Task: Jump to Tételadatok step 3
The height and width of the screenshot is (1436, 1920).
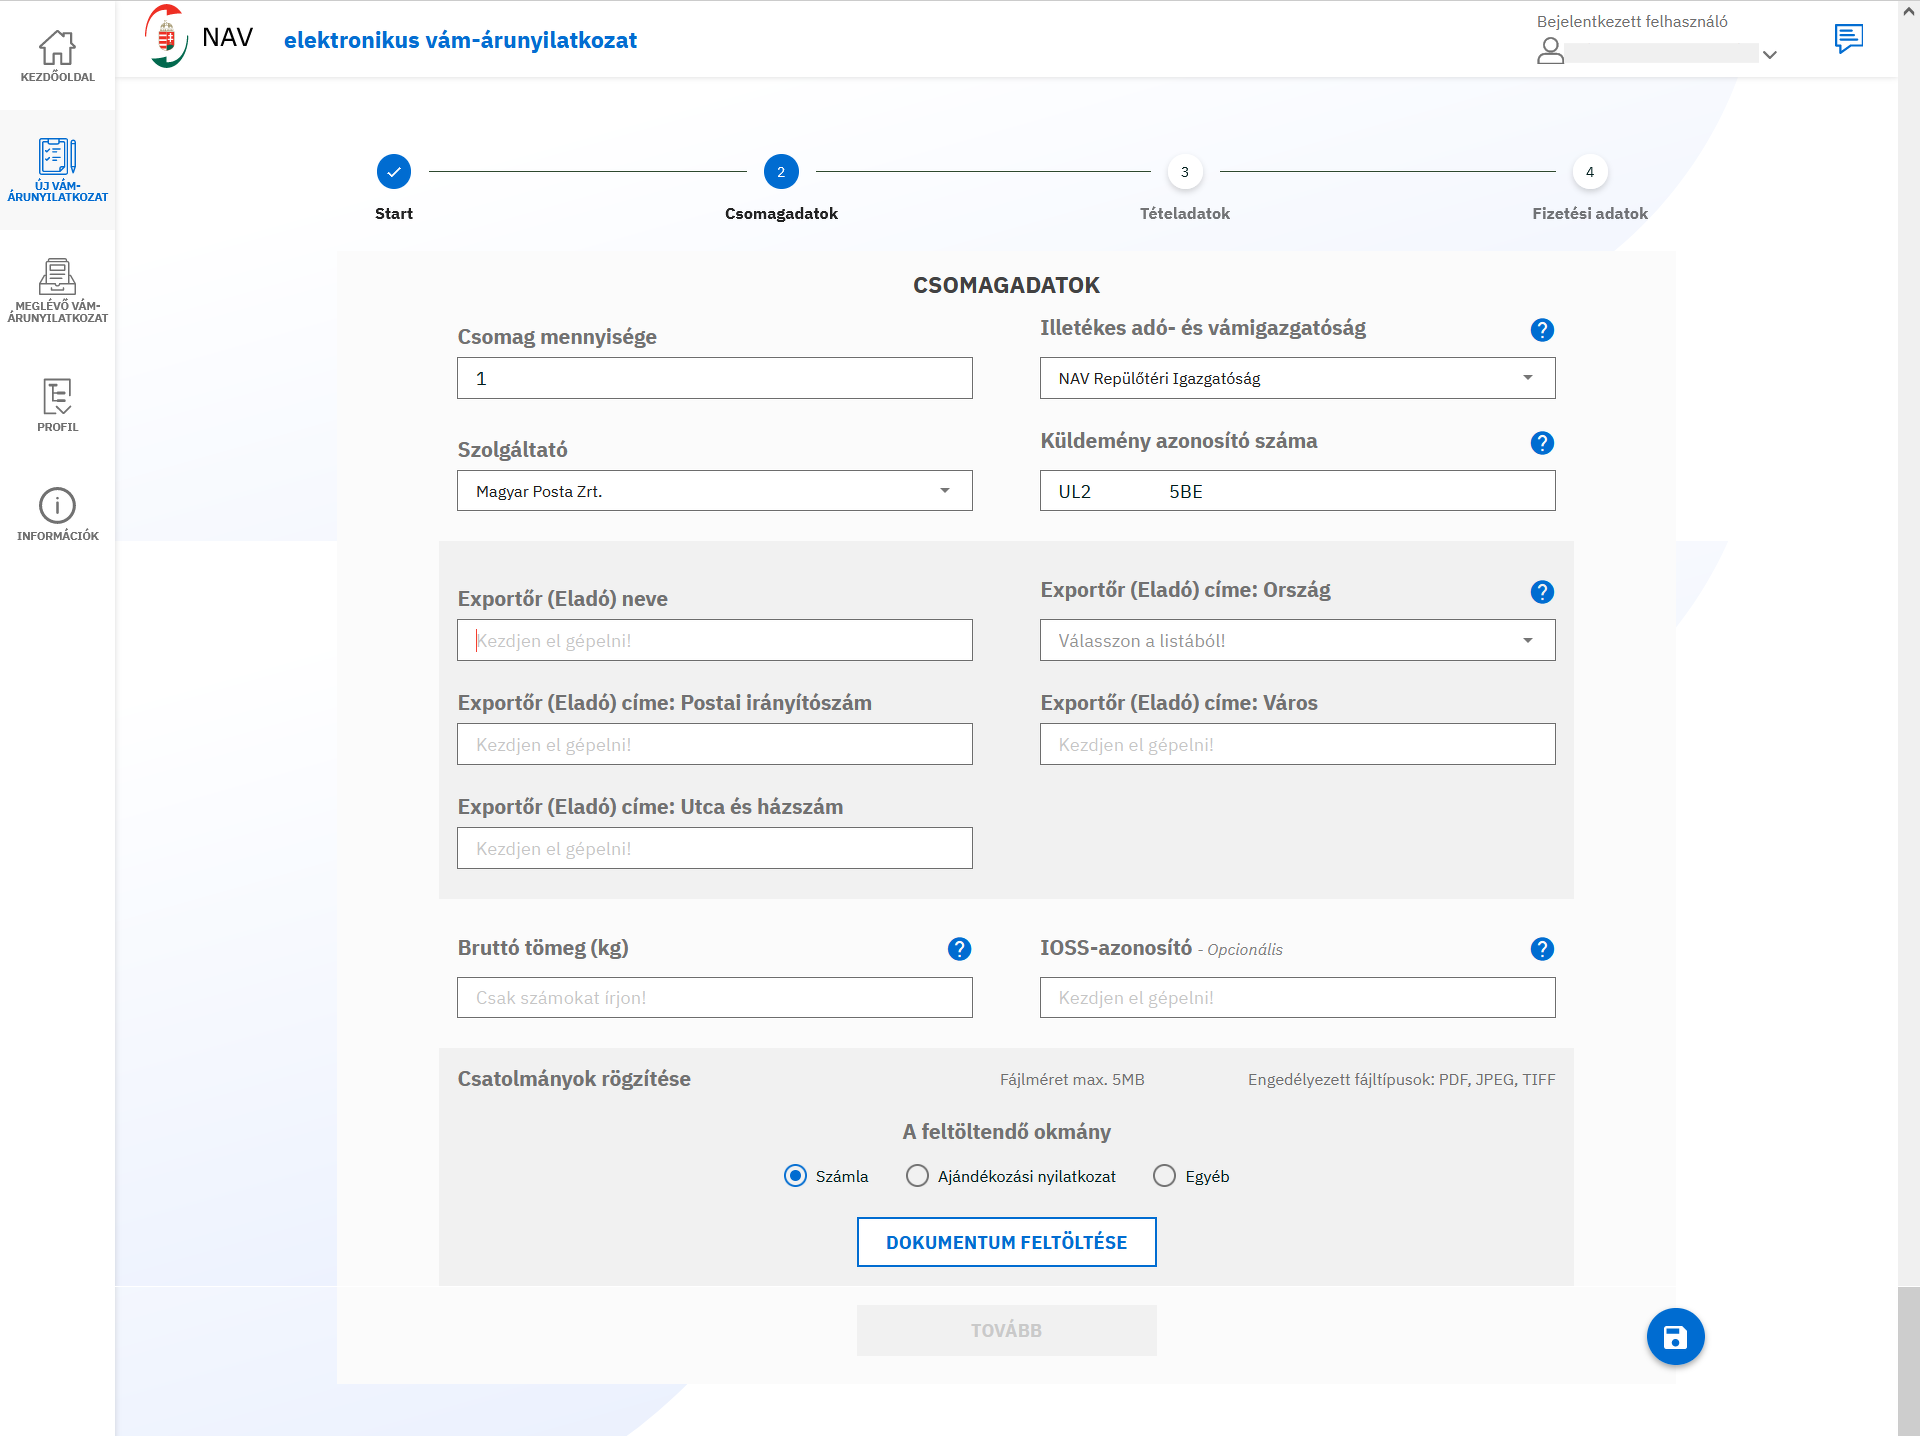Action: [1184, 172]
